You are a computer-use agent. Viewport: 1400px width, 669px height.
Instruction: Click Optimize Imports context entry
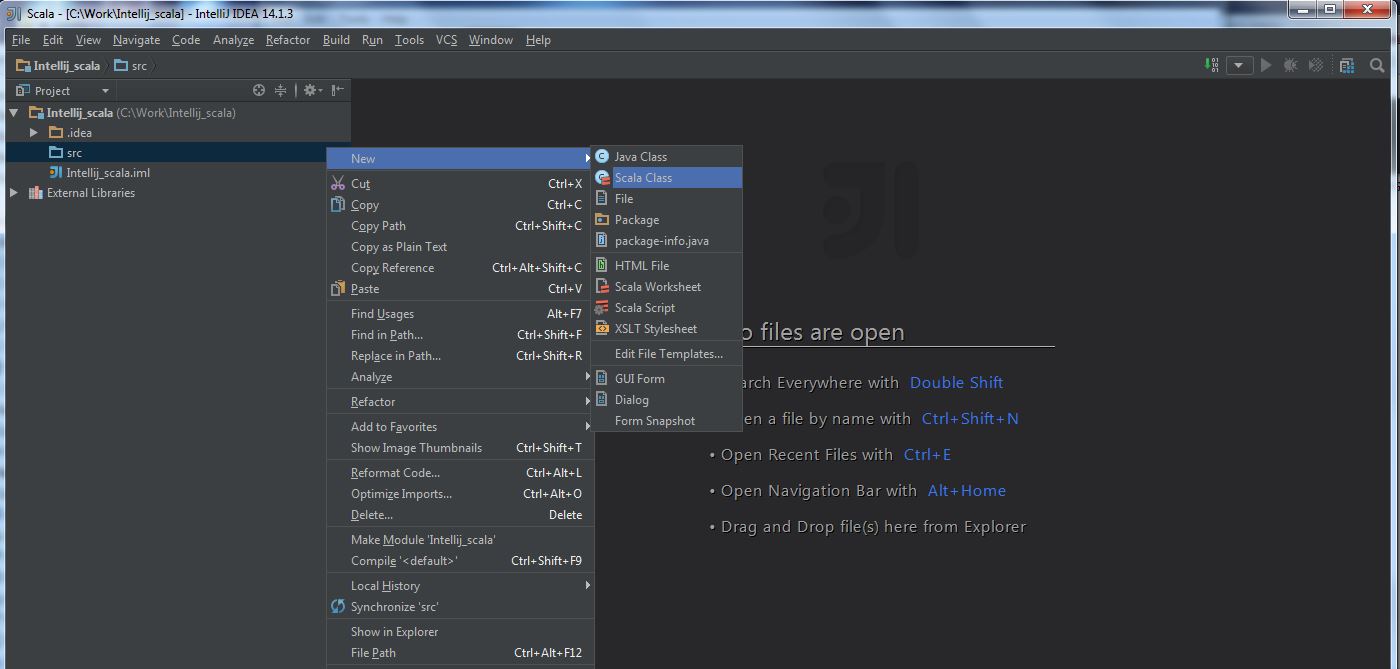point(460,494)
